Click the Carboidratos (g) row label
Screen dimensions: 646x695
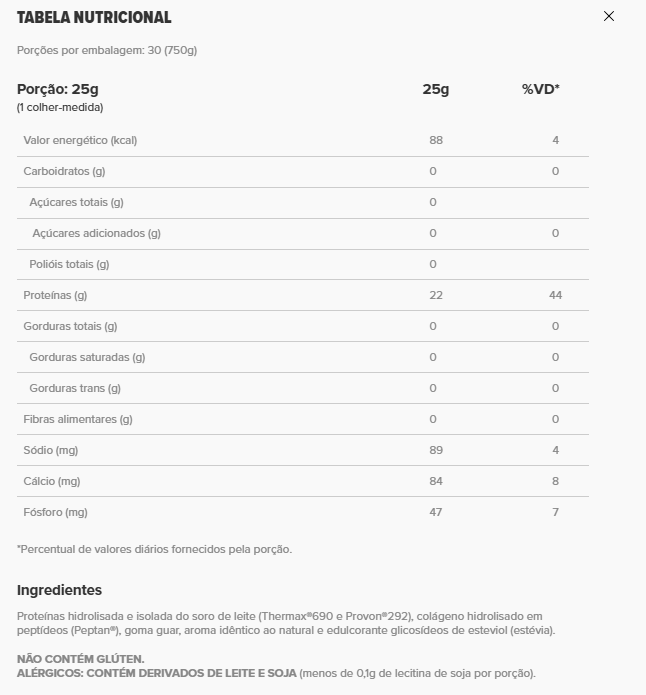pyautogui.click(x=64, y=171)
